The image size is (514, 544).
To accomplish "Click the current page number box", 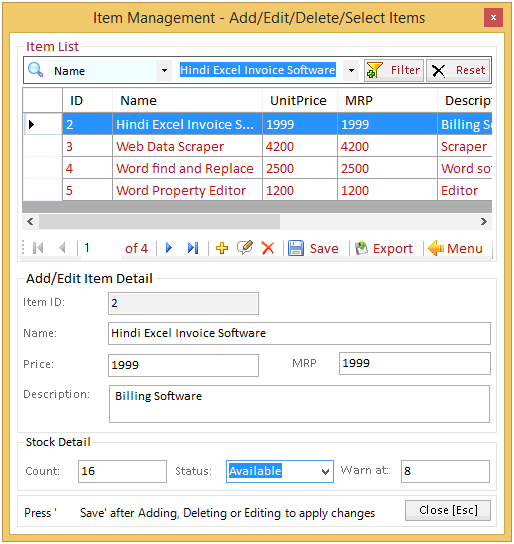I will [x=101, y=248].
